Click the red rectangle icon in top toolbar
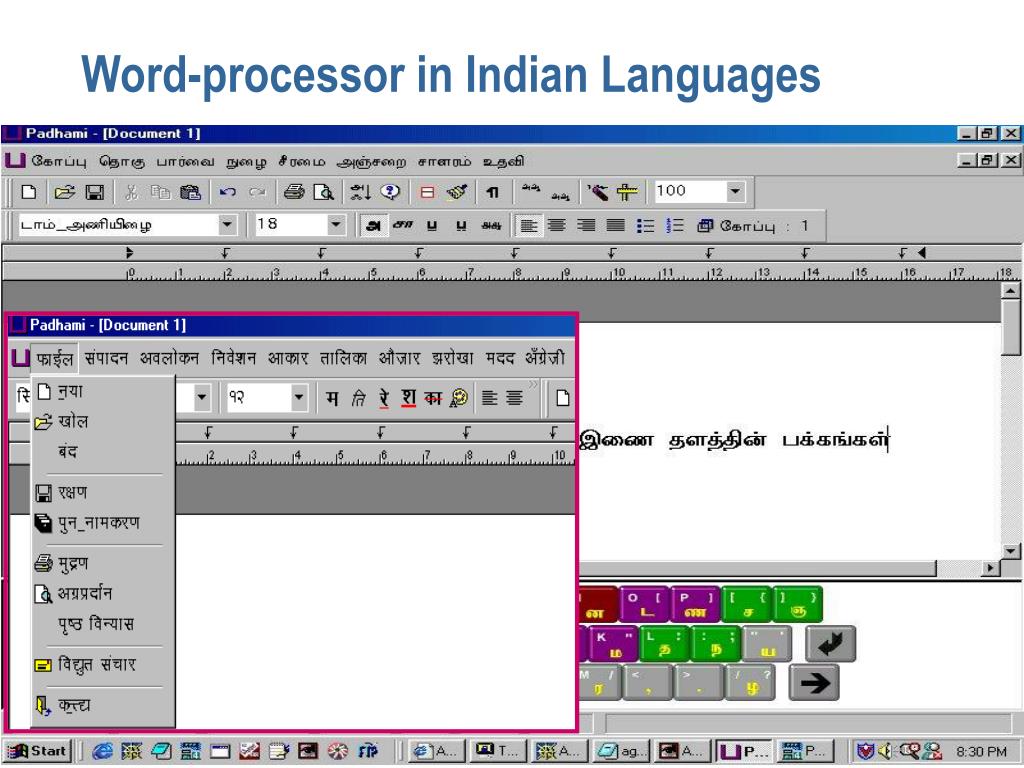Image resolution: width=1024 pixels, height=768 pixels. [x=427, y=192]
